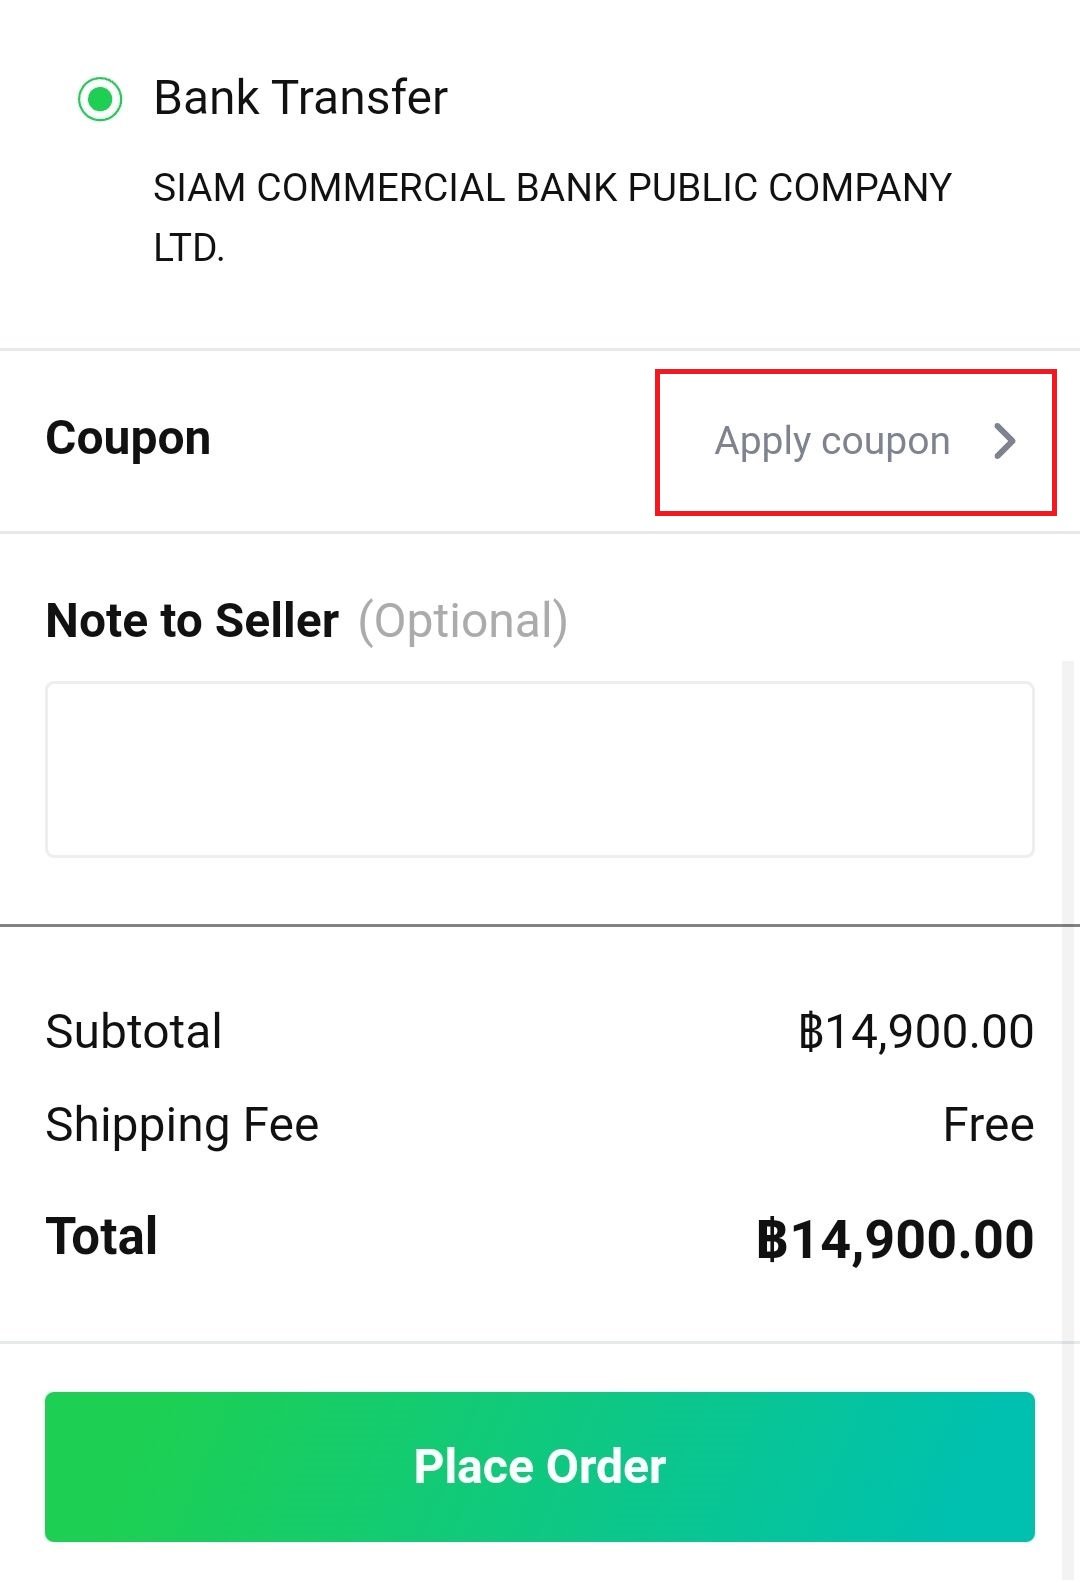This screenshot has height=1583, width=1080.
Task: Tap the Shipping Fee label
Action: click(x=182, y=1125)
